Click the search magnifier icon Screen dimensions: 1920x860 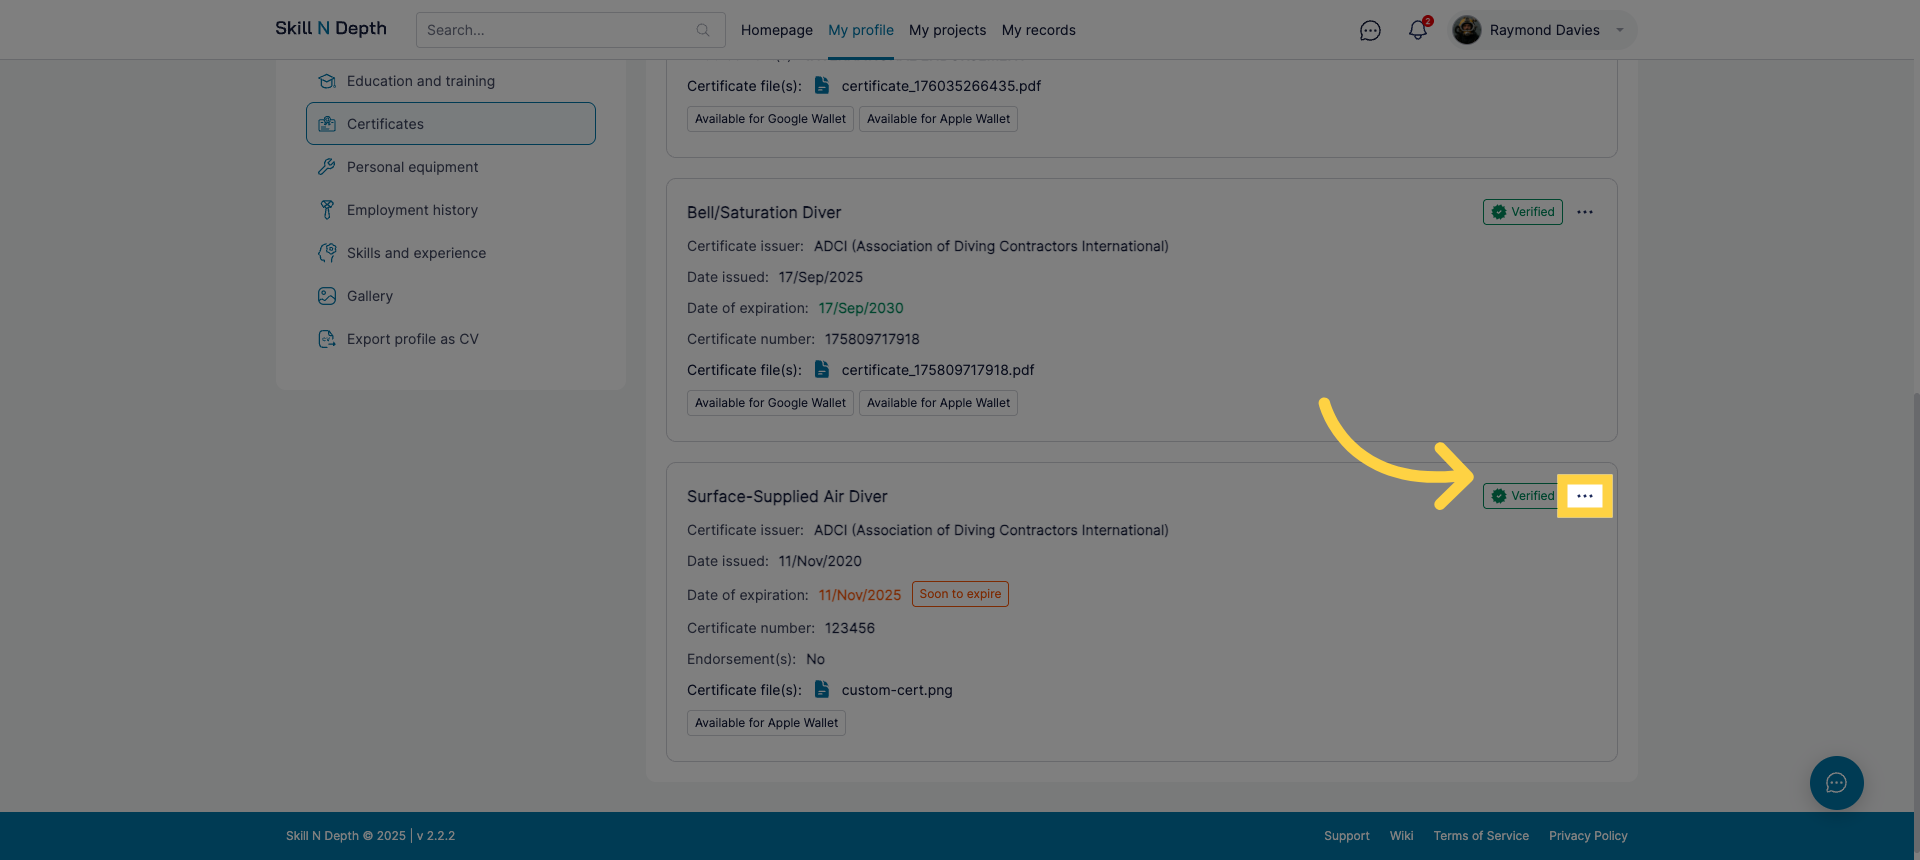[x=703, y=30]
